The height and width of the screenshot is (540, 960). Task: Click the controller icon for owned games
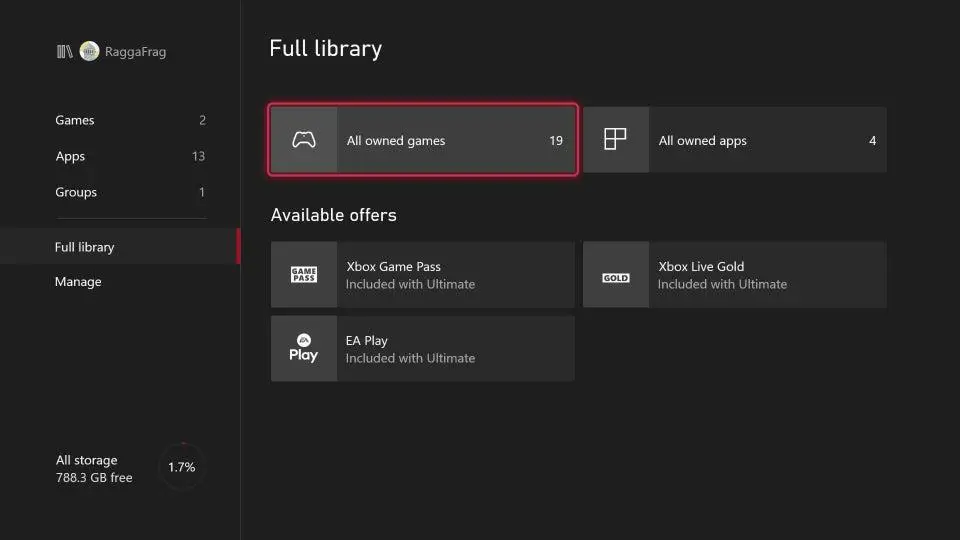[x=304, y=140]
